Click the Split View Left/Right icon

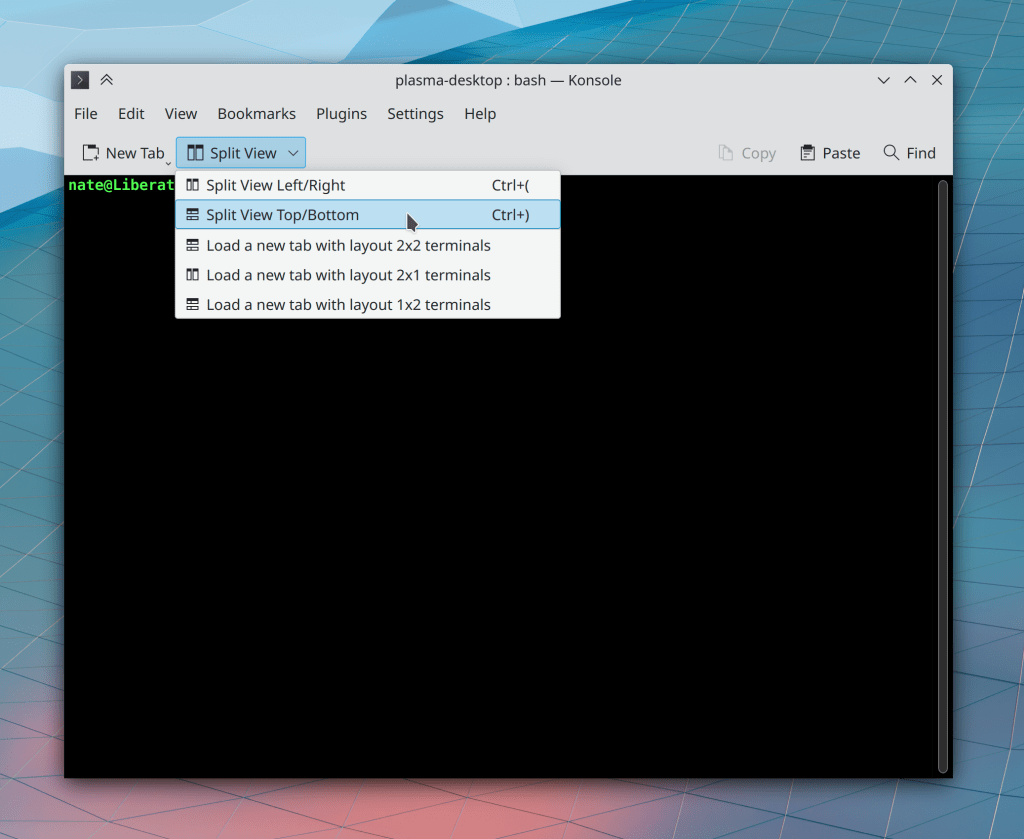pos(193,185)
